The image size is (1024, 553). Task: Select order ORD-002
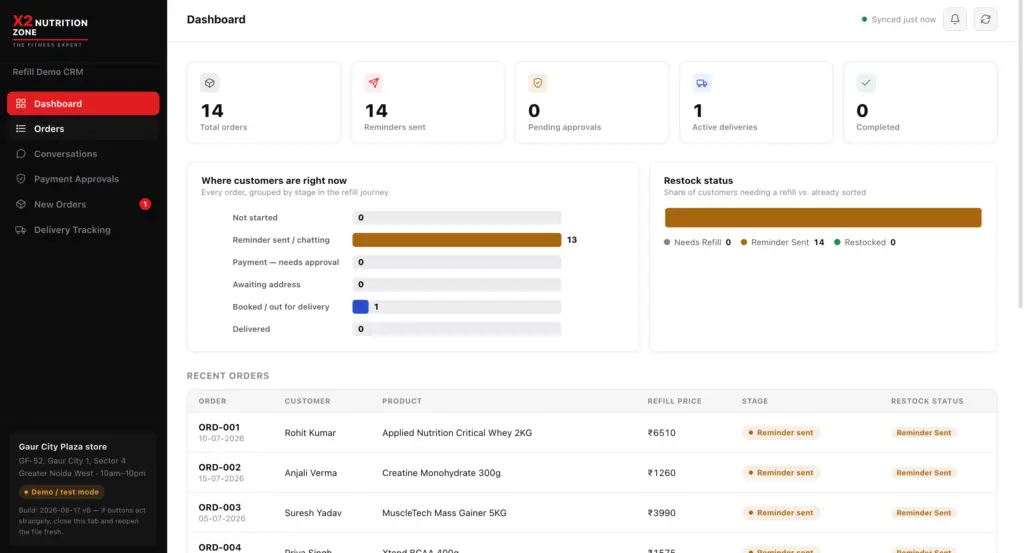pyautogui.click(x=219, y=467)
